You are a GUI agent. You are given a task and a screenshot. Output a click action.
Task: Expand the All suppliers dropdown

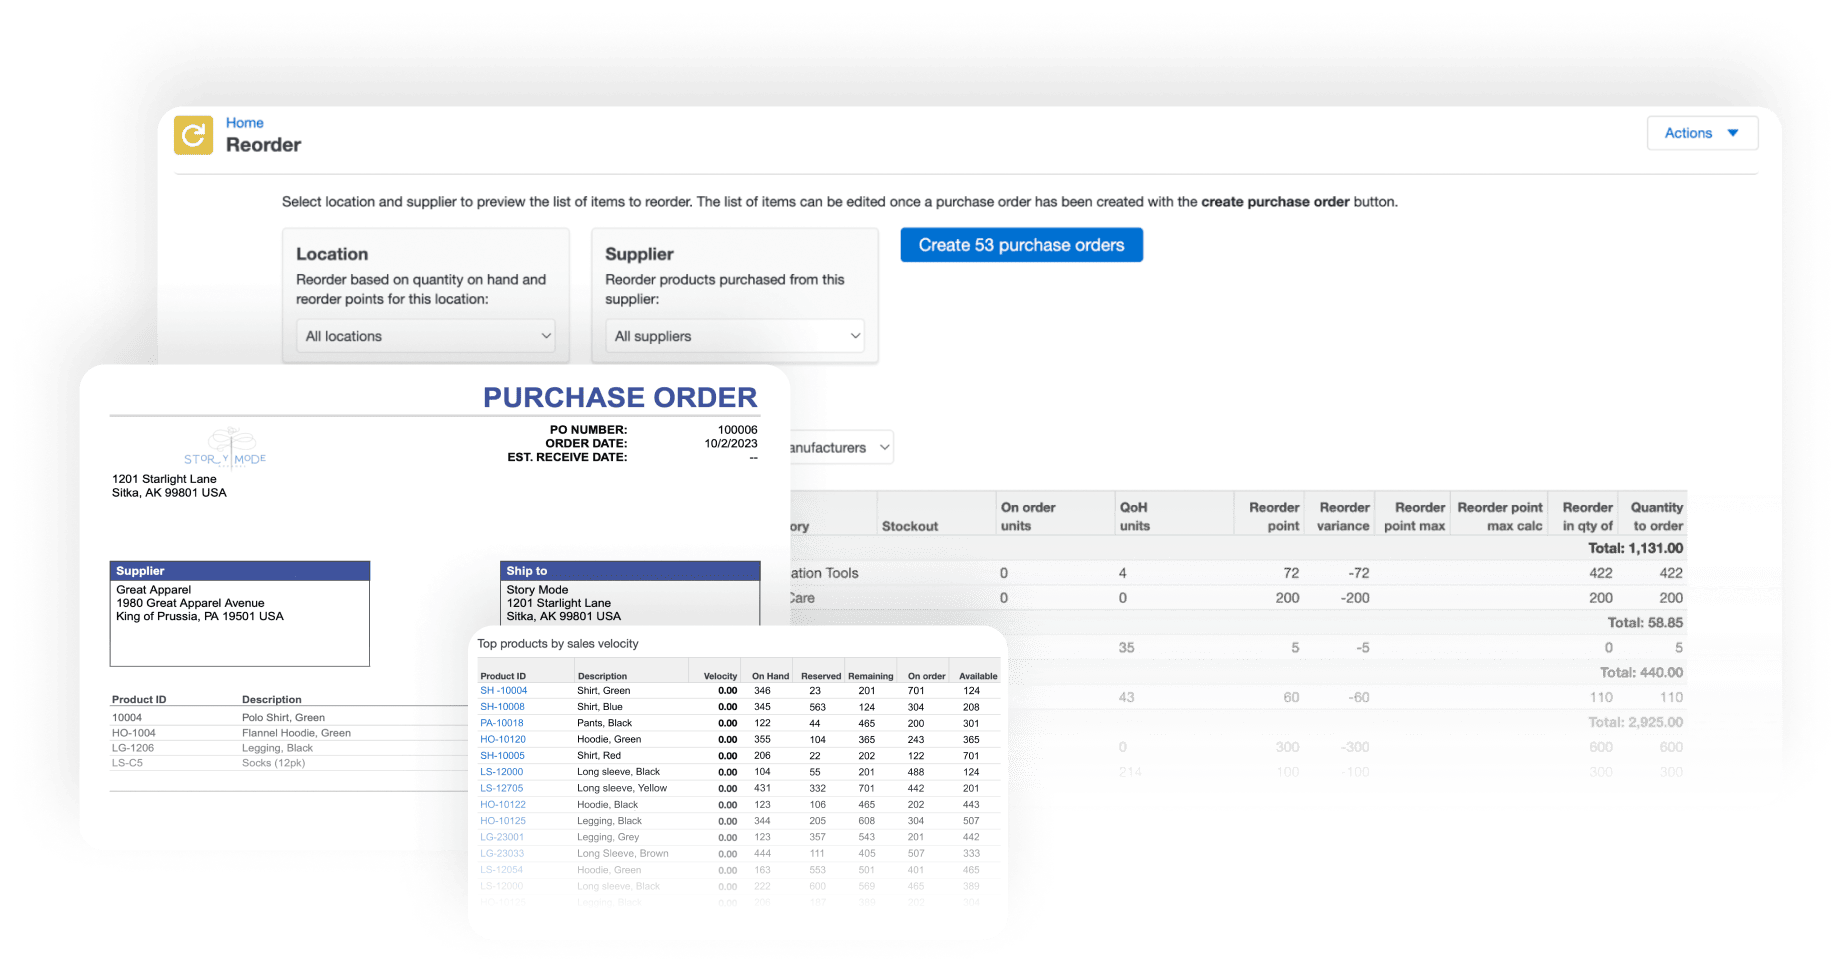735,336
